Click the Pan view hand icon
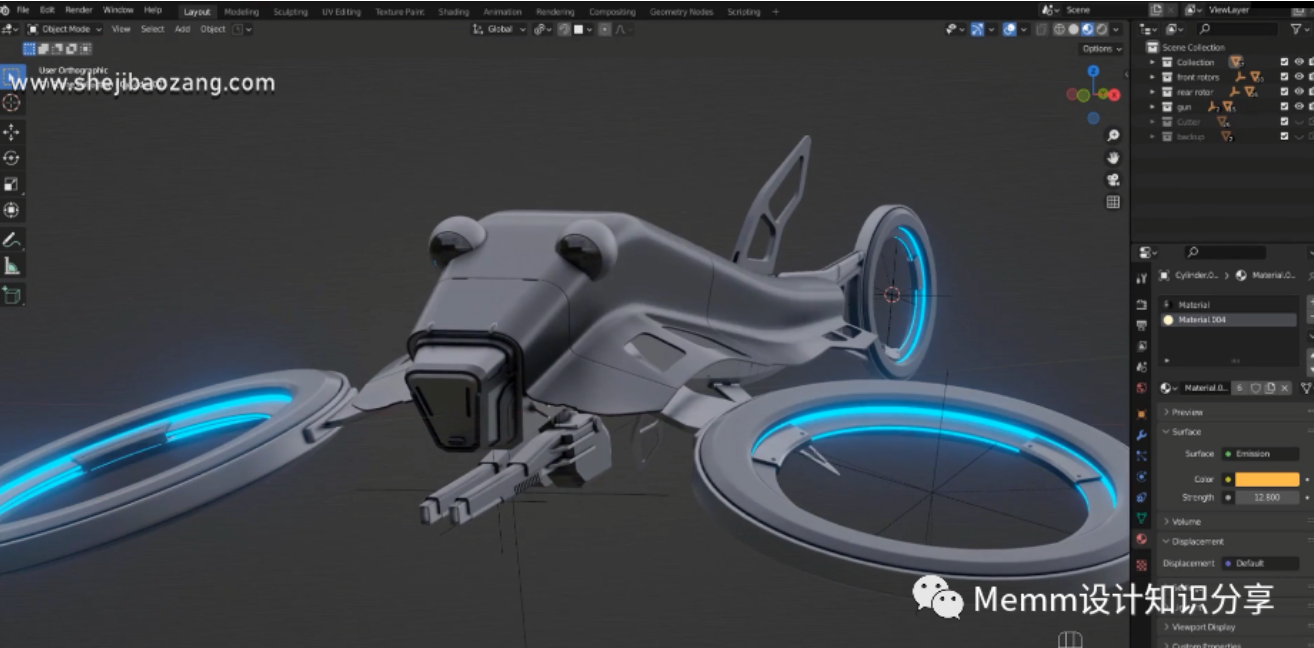 point(1113,158)
